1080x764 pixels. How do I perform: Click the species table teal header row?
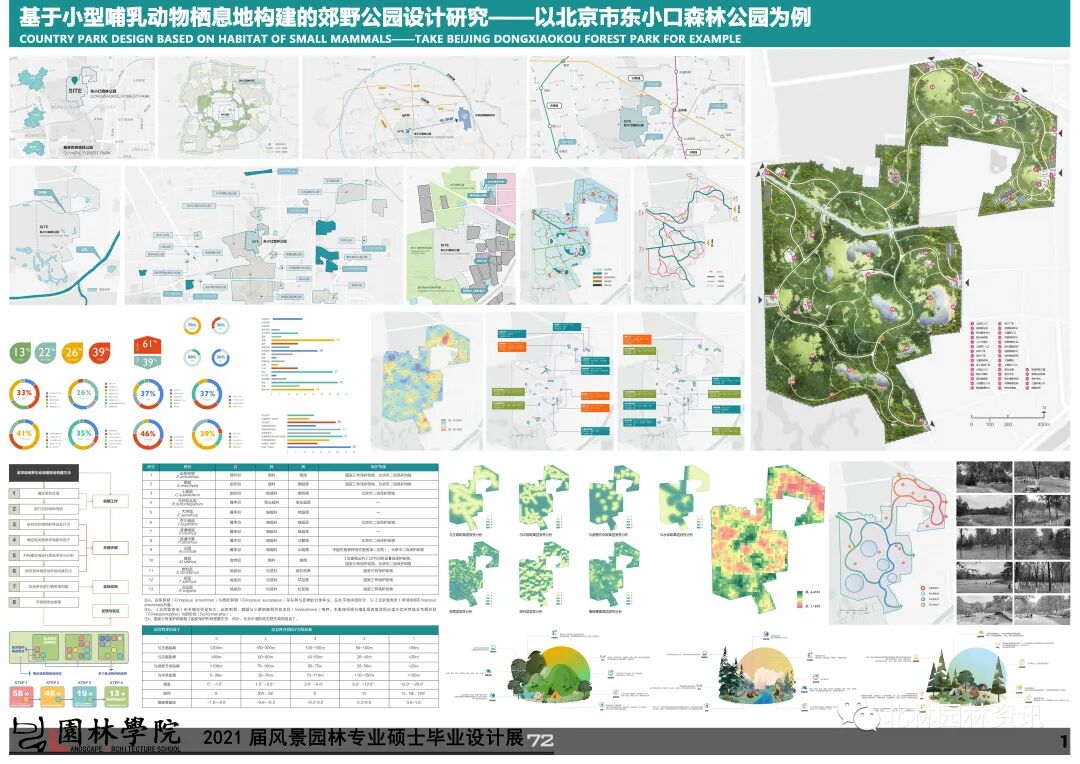pyautogui.click(x=290, y=467)
